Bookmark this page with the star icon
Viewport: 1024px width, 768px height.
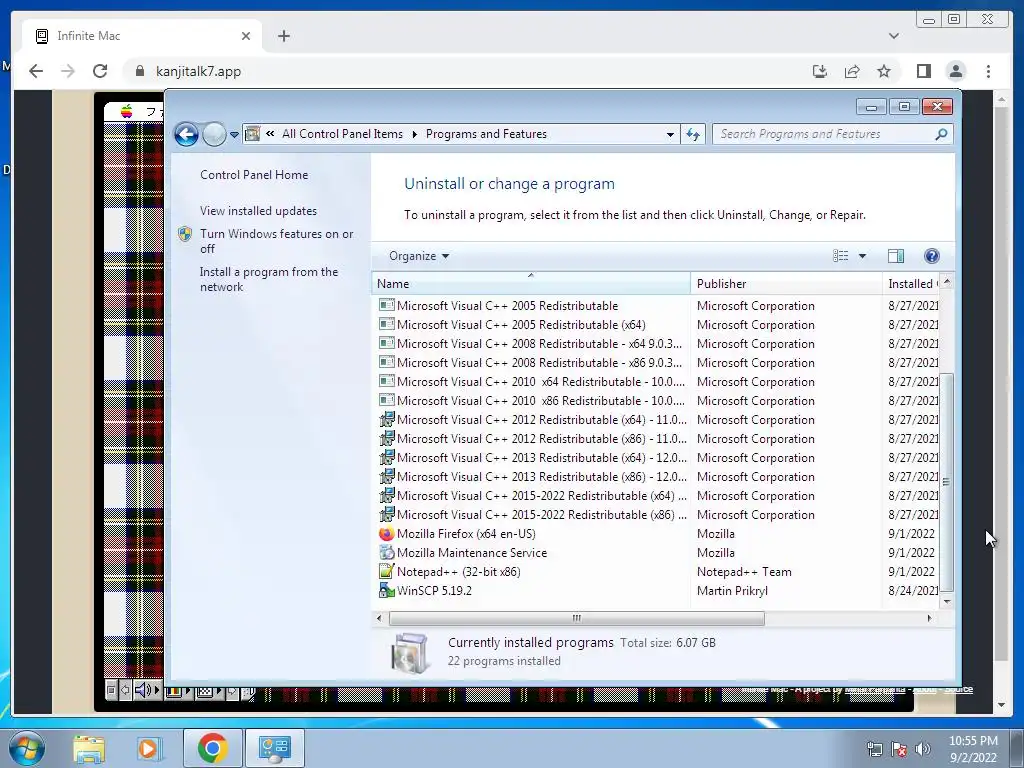tap(884, 71)
